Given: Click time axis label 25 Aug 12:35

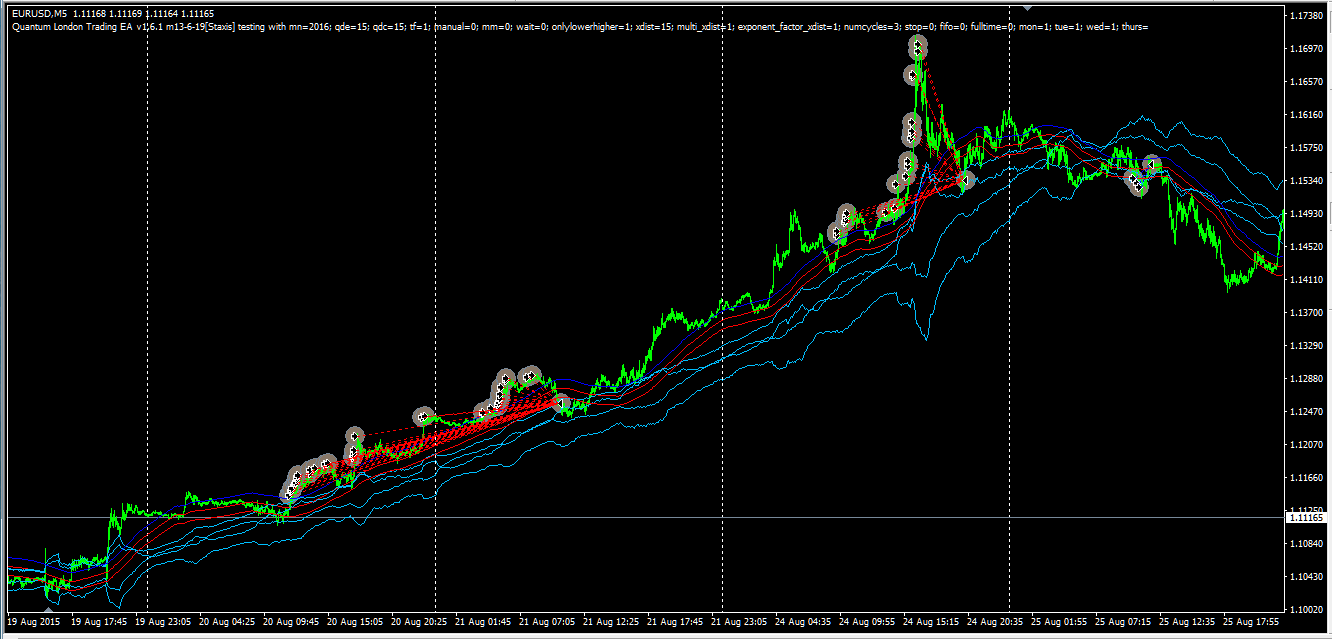Looking at the screenshot, I should 1189,621.
